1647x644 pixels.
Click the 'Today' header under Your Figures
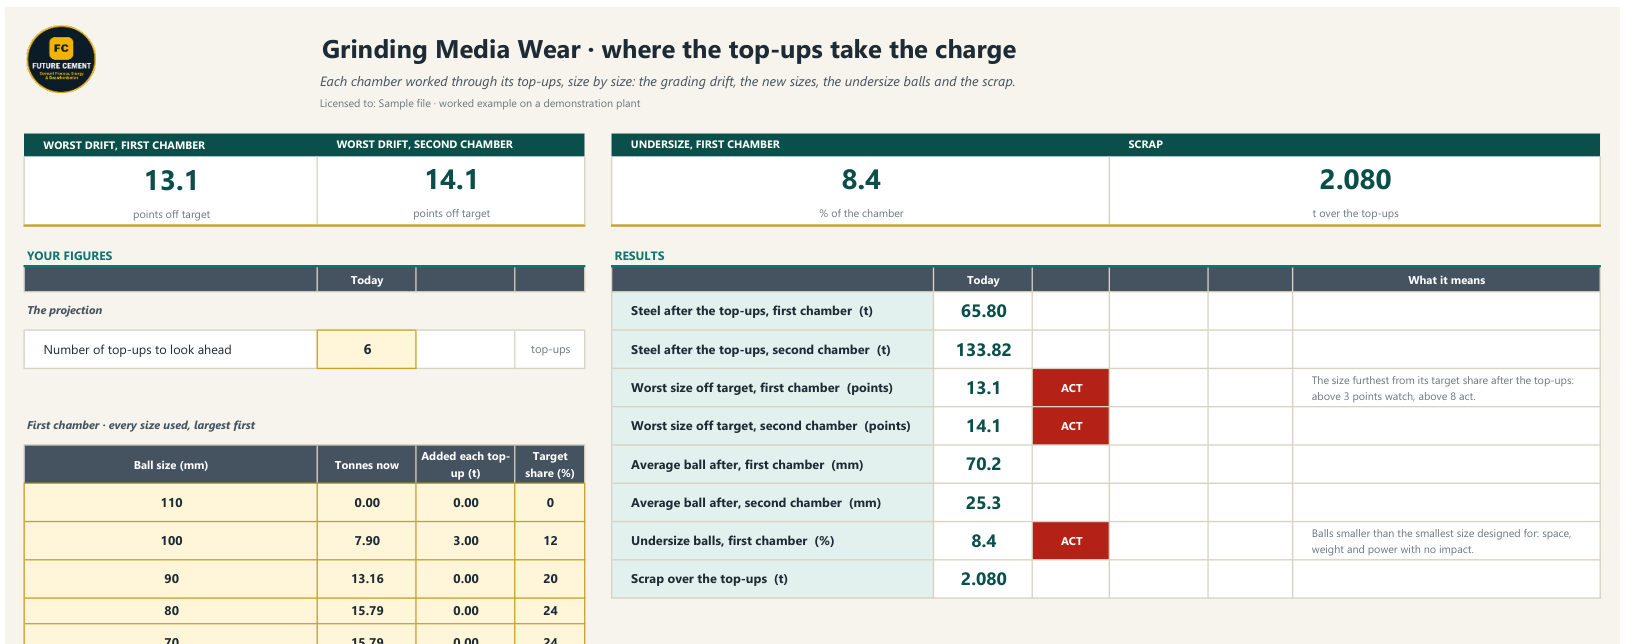point(367,280)
